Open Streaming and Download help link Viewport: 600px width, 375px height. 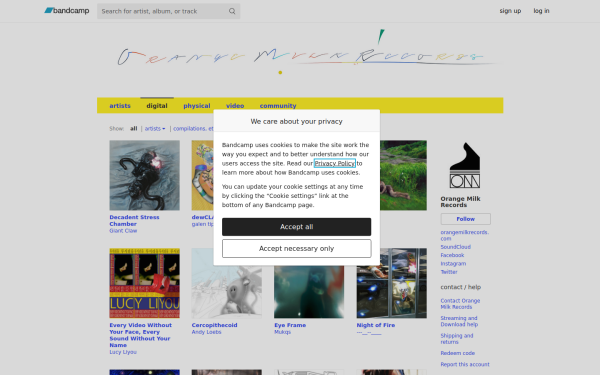(459, 321)
